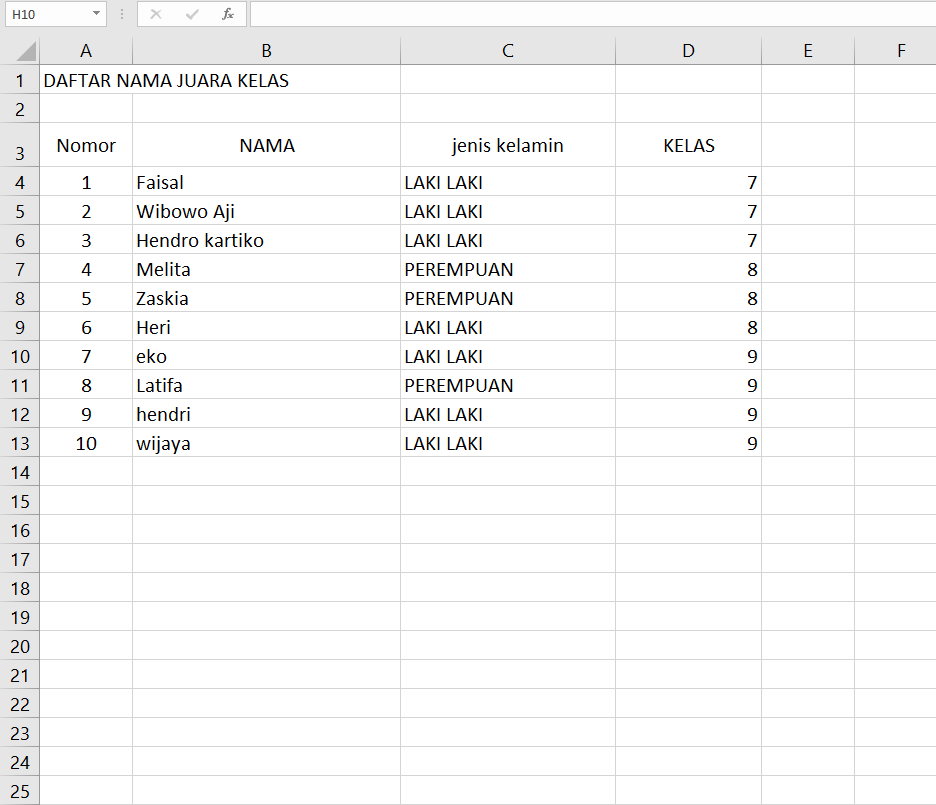
Task: Expand the Name Box dropdown arrow
Action: click(x=96, y=14)
